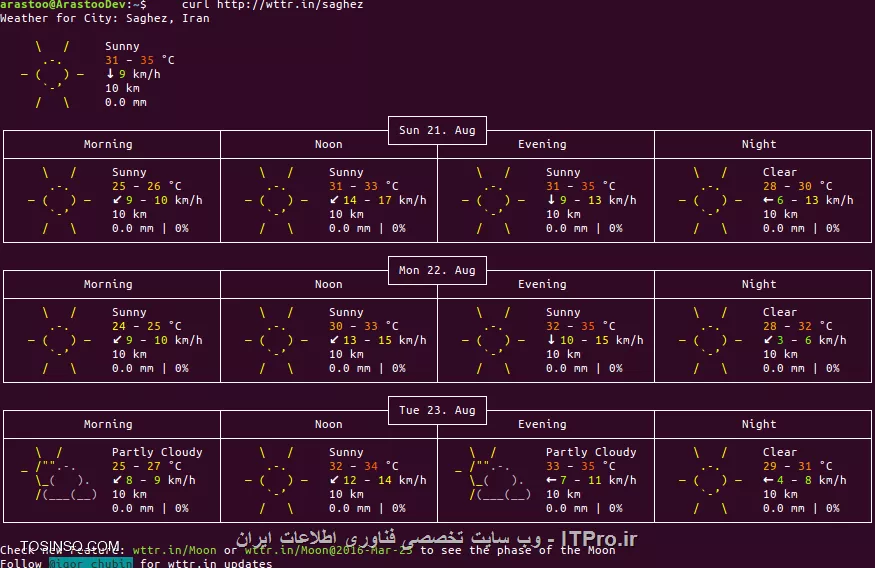The height and width of the screenshot is (568, 875).
Task: Click the 'curl http://wttr.in/saghez' command text
Action: (272, 5)
